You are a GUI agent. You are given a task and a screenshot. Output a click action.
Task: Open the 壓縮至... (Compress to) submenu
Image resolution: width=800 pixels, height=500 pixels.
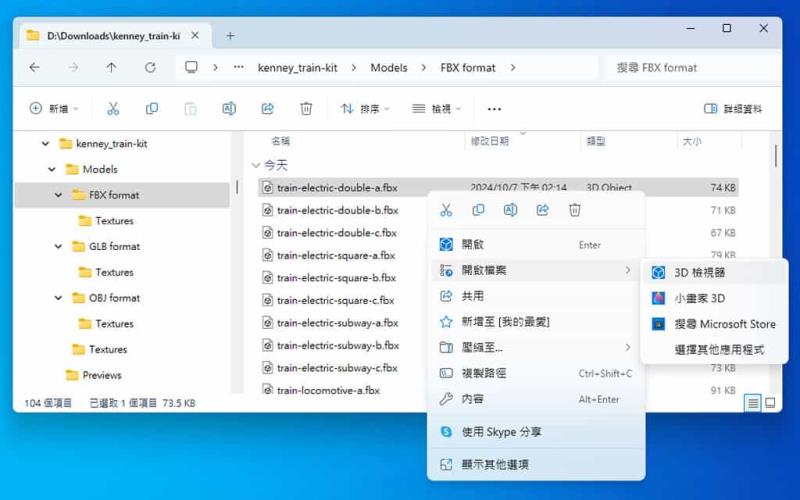[536, 347]
